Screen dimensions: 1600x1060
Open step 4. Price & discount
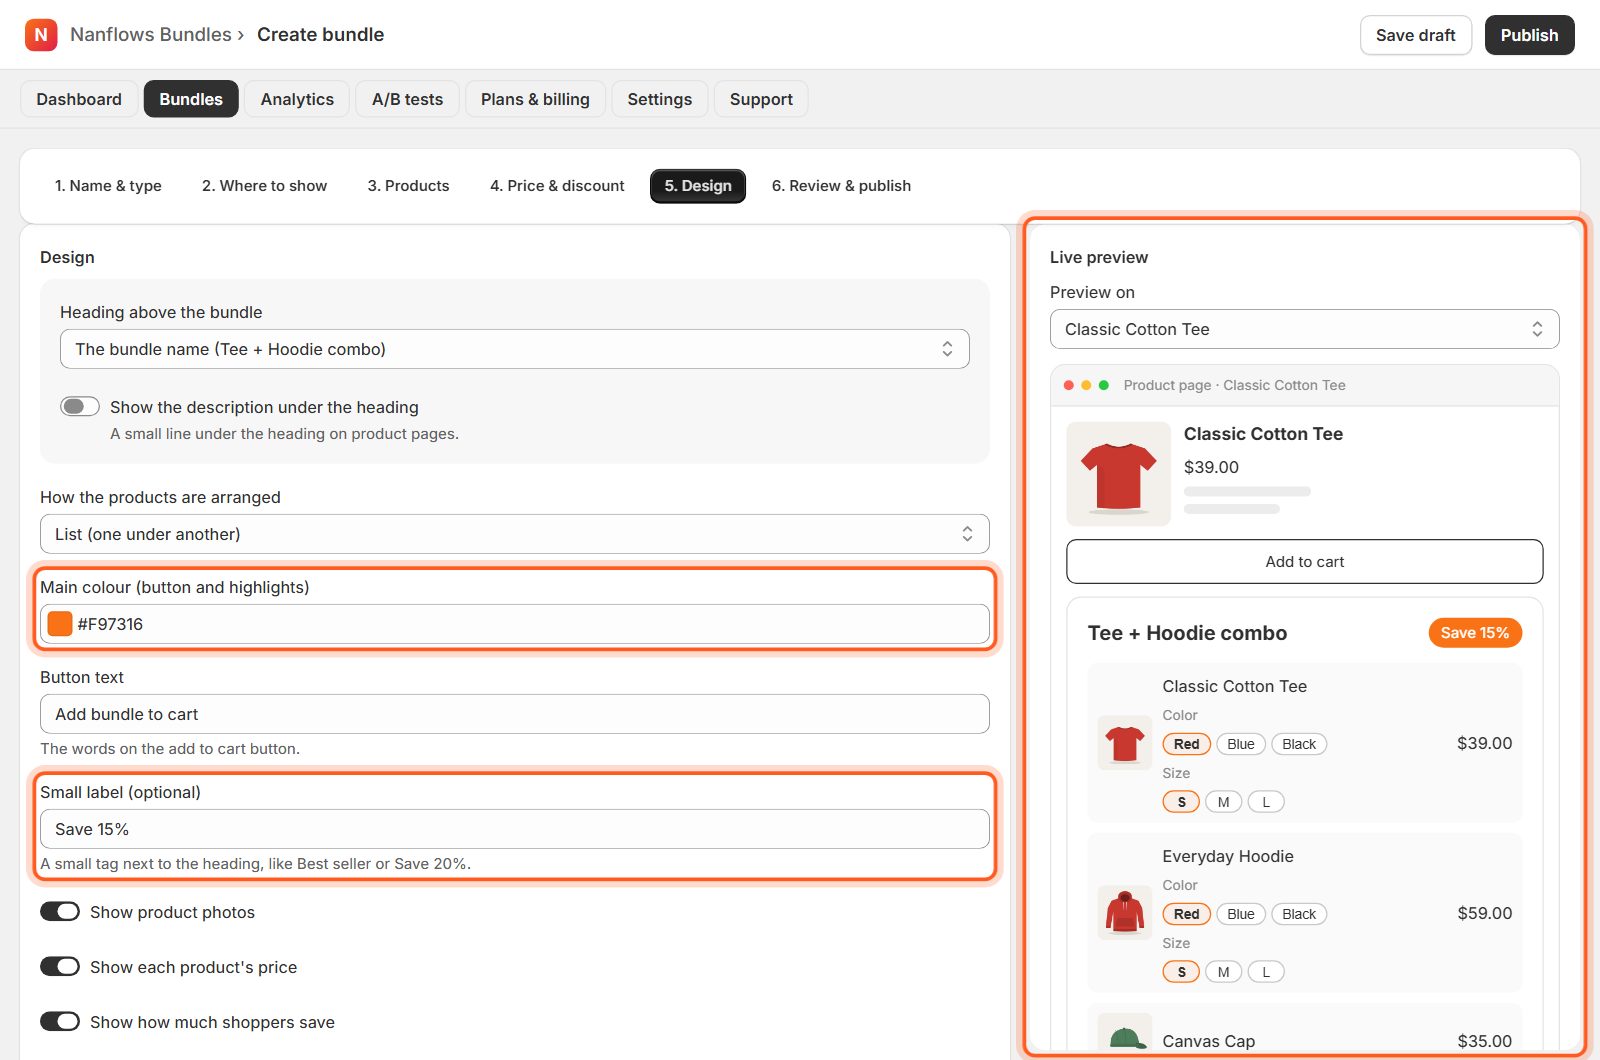coord(557,186)
